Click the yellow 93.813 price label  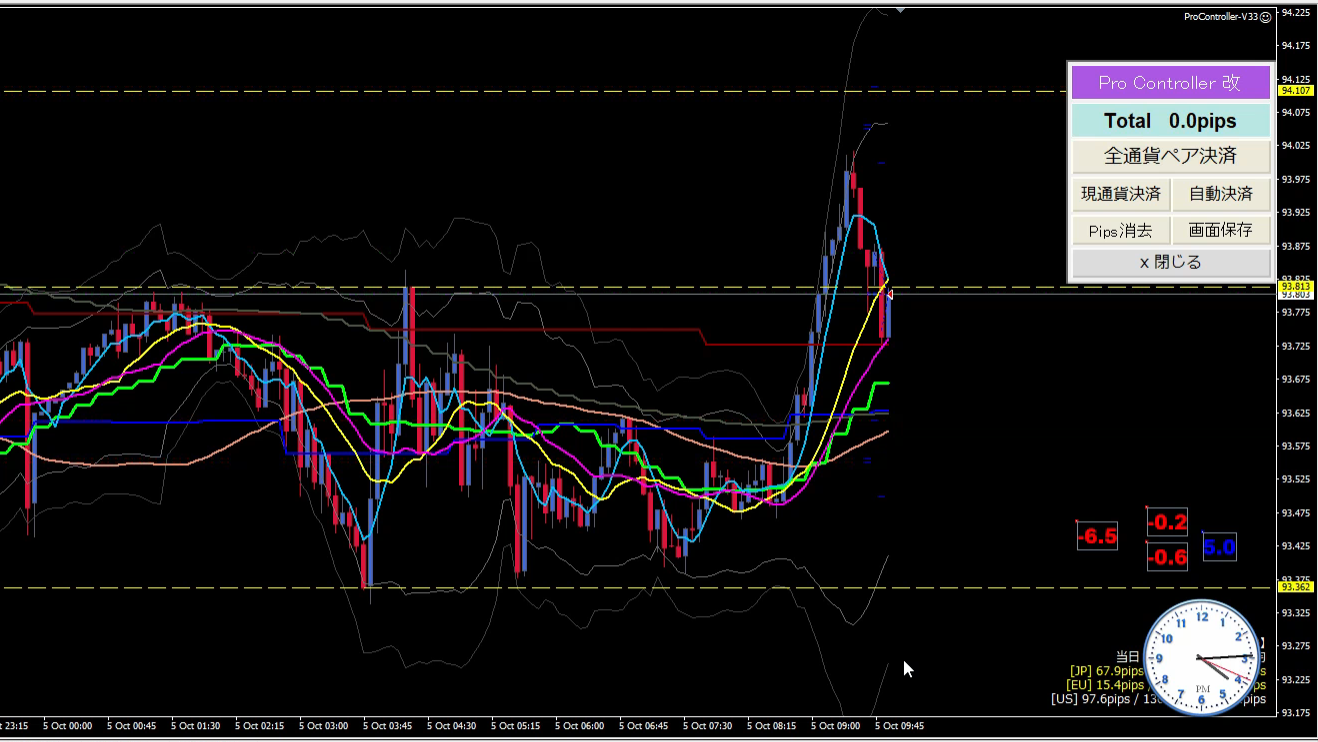[x=1297, y=286]
